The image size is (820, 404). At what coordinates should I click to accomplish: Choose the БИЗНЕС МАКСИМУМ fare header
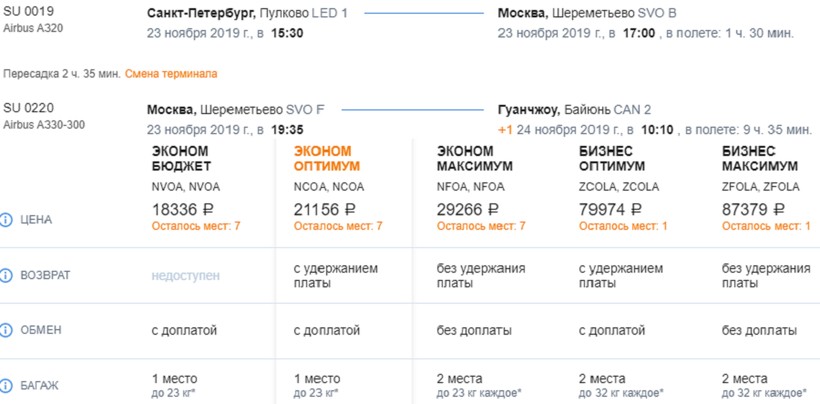(x=759, y=157)
